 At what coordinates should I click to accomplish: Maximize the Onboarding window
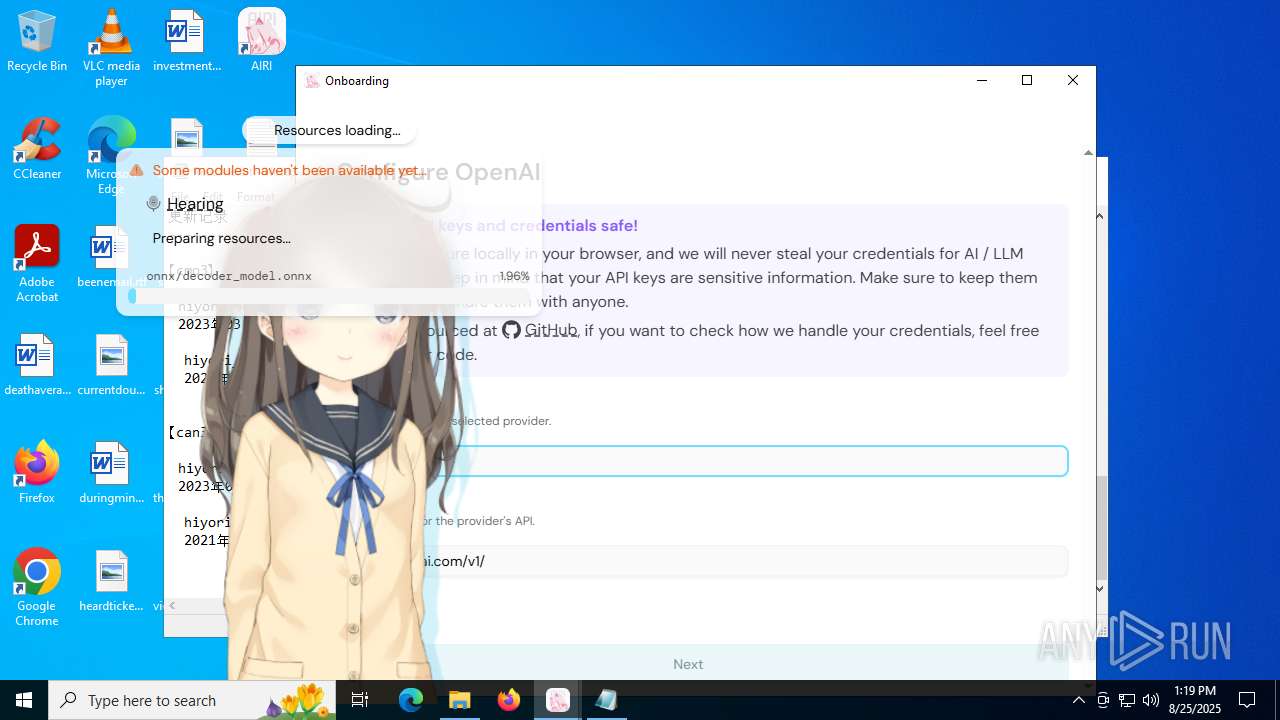[1027, 80]
